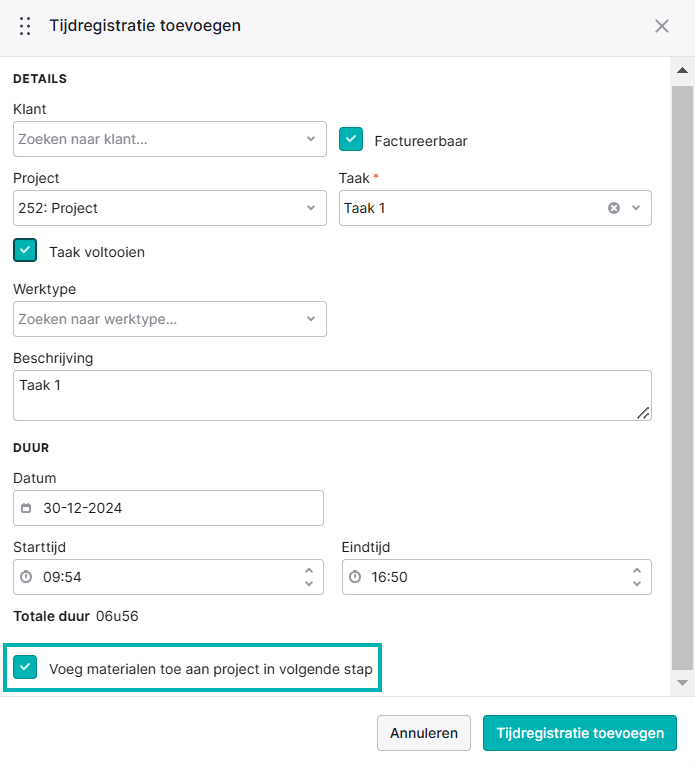Open the Klant search dropdown
The height and width of the screenshot is (767, 695).
[170, 139]
